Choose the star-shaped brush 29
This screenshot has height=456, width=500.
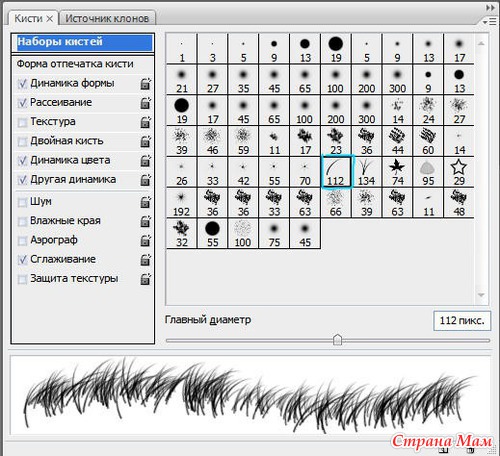459,172
